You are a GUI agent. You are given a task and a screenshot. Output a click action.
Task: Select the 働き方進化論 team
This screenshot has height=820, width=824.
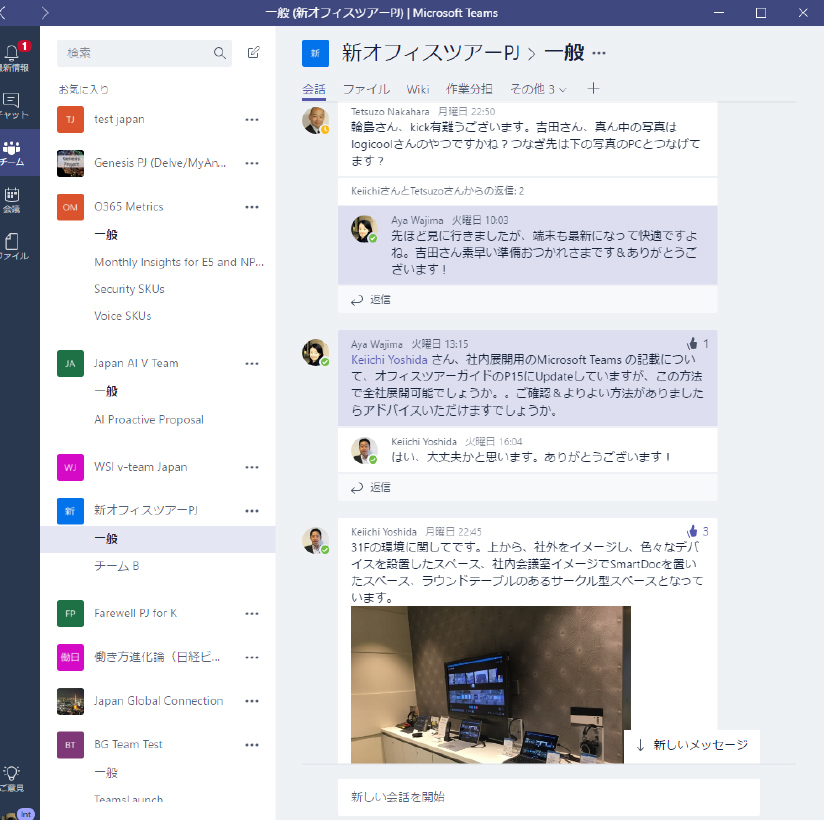pos(157,657)
